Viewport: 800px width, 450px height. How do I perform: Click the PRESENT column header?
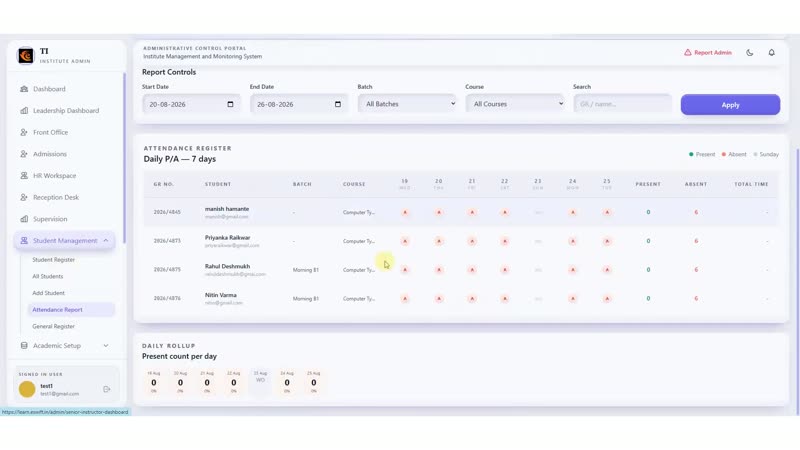coord(648,184)
